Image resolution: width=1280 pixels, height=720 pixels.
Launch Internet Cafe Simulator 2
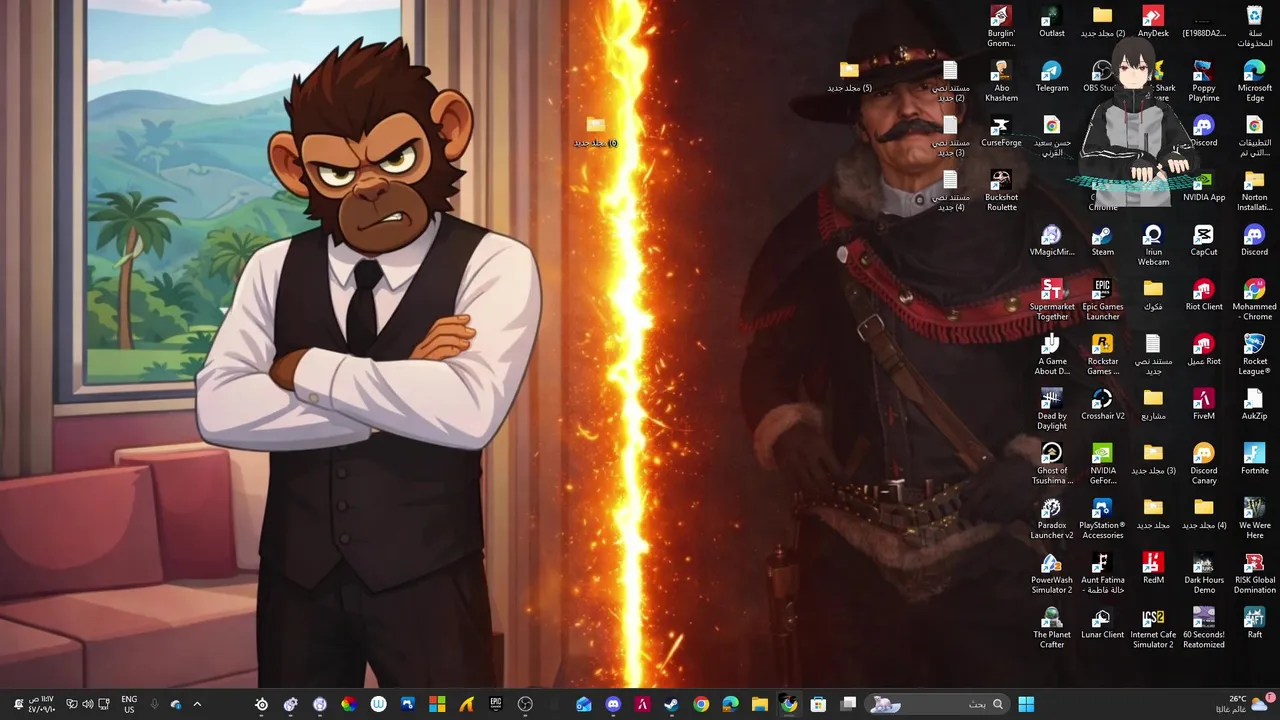pyautogui.click(x=1153, y=629)
